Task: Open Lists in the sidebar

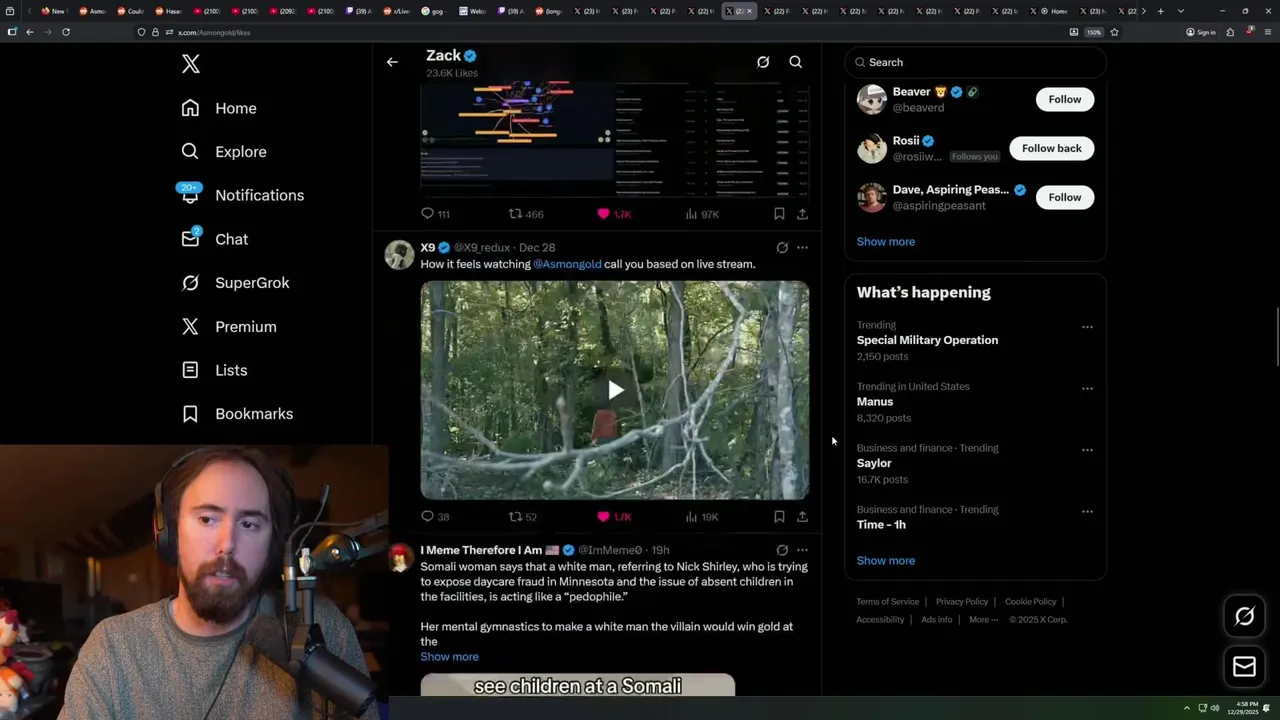Action: pyautogui.click(x=214, y=370)
